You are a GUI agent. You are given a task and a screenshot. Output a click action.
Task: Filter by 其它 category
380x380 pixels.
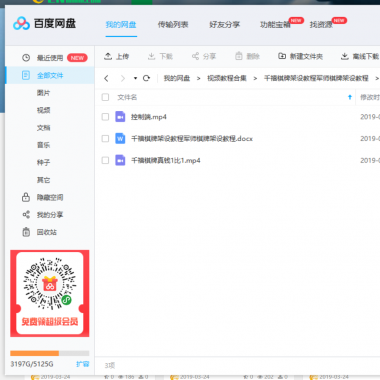click(x=43, y=180)
